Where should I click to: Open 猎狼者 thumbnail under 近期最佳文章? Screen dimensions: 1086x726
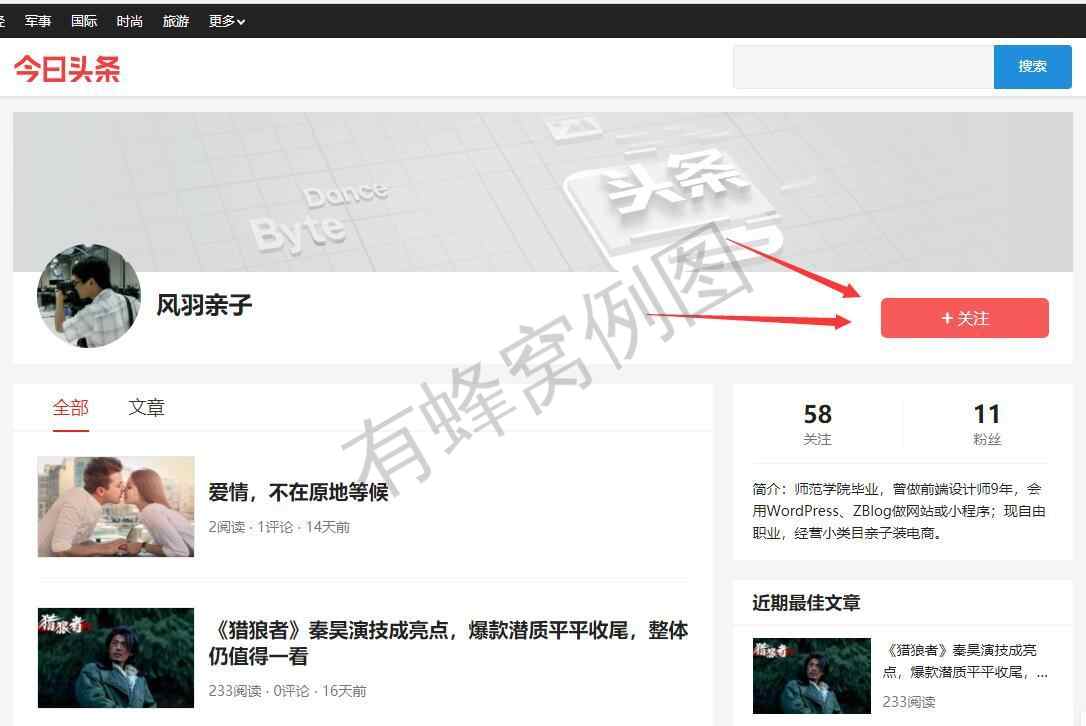point(812,675)
